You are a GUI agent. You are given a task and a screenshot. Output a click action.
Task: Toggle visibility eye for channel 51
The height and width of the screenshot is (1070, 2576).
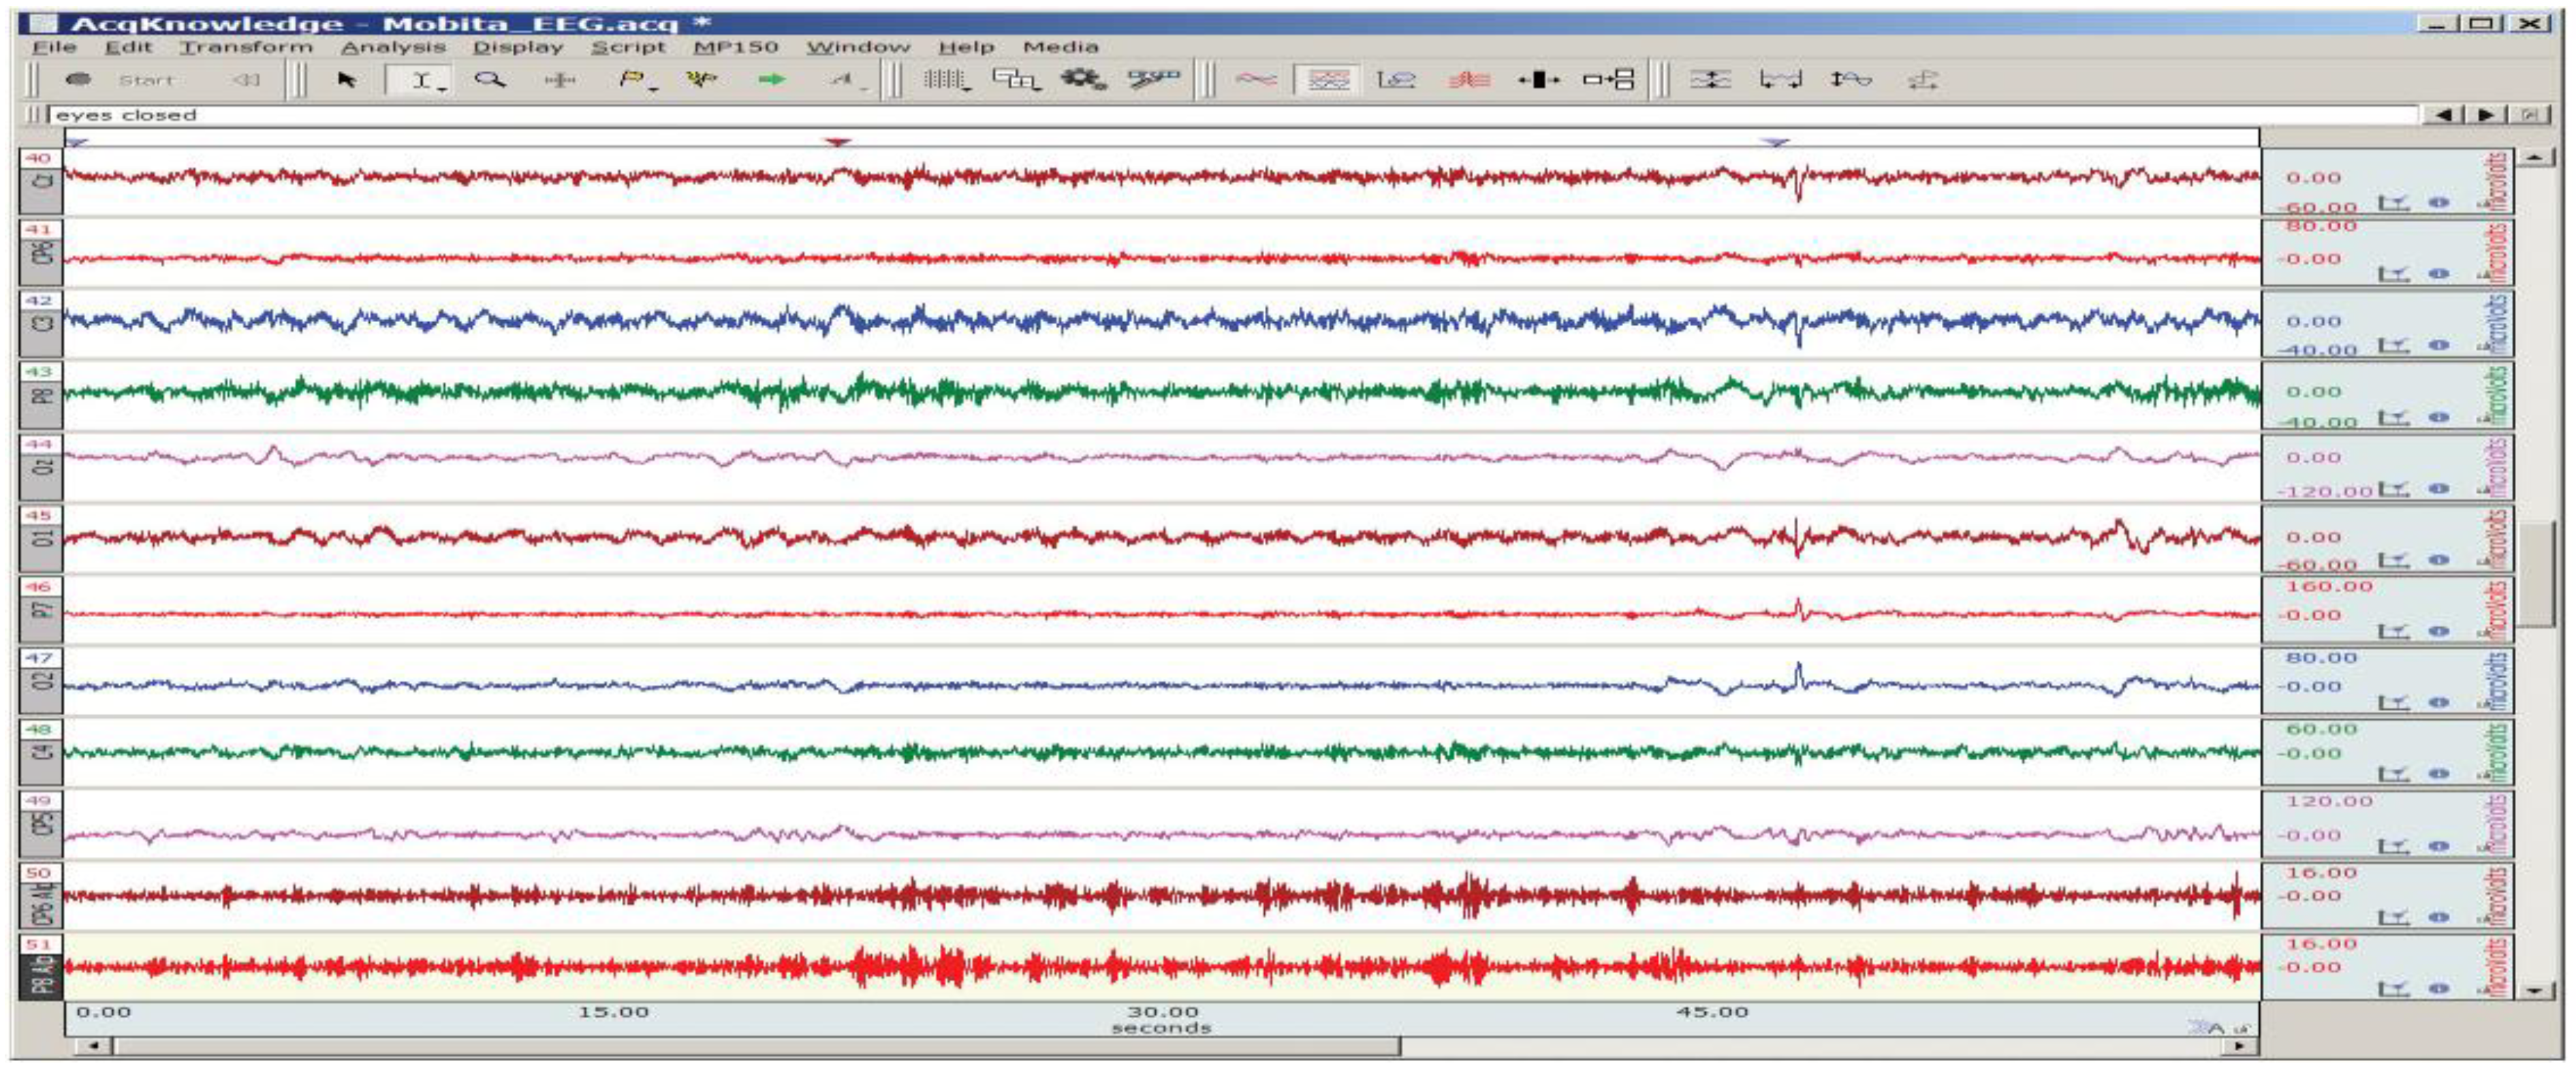(x=2439, y=988)
